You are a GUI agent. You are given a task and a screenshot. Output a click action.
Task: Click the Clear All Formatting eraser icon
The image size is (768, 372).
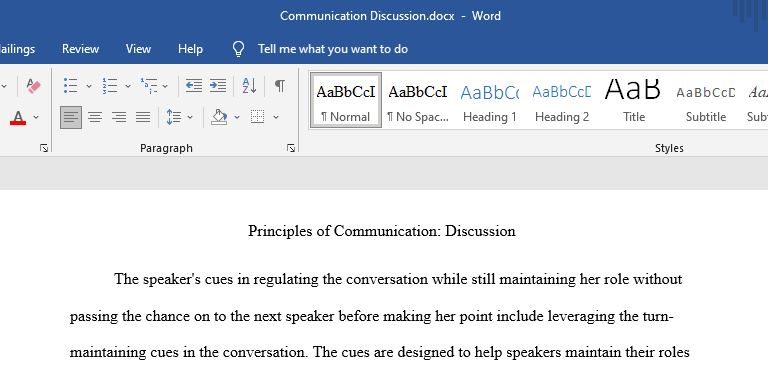(33, 86)
